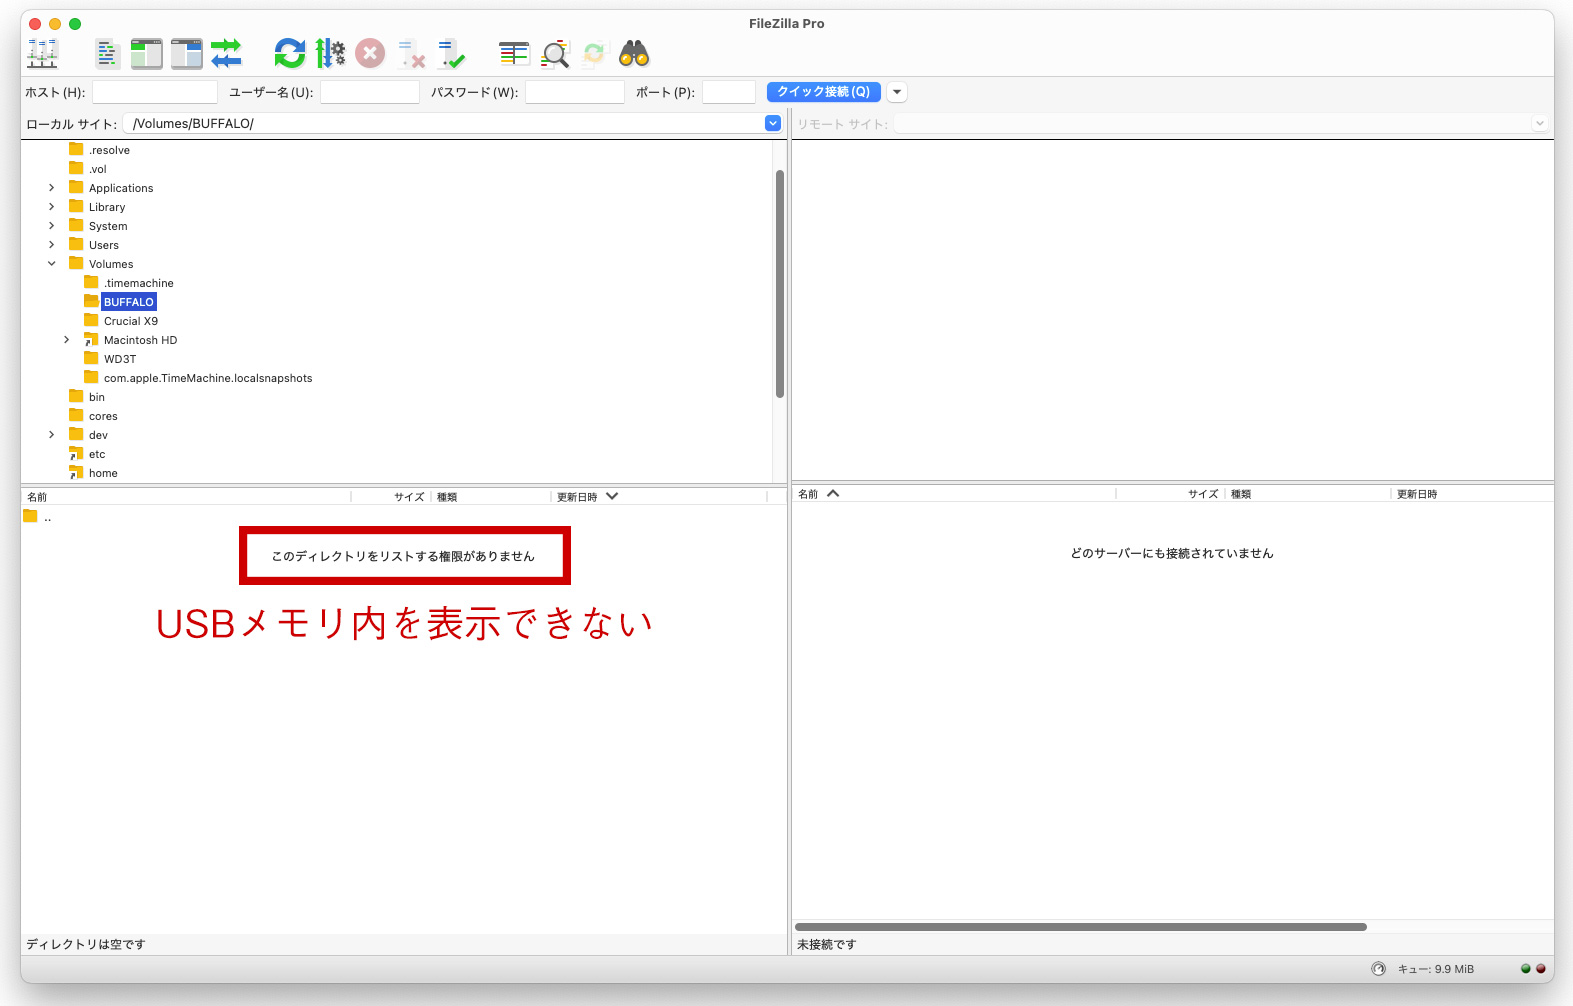
Task: Toggle synchronized browsing
Action: tap(595, 54)
